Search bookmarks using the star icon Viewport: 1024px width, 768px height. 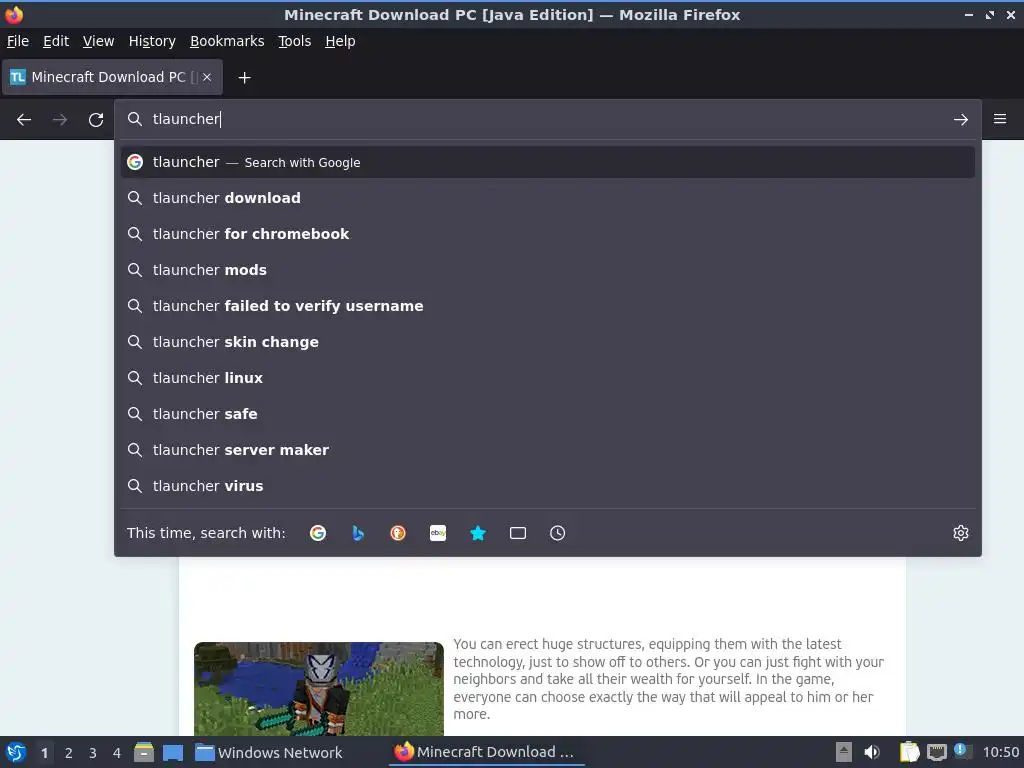(478, 533)
